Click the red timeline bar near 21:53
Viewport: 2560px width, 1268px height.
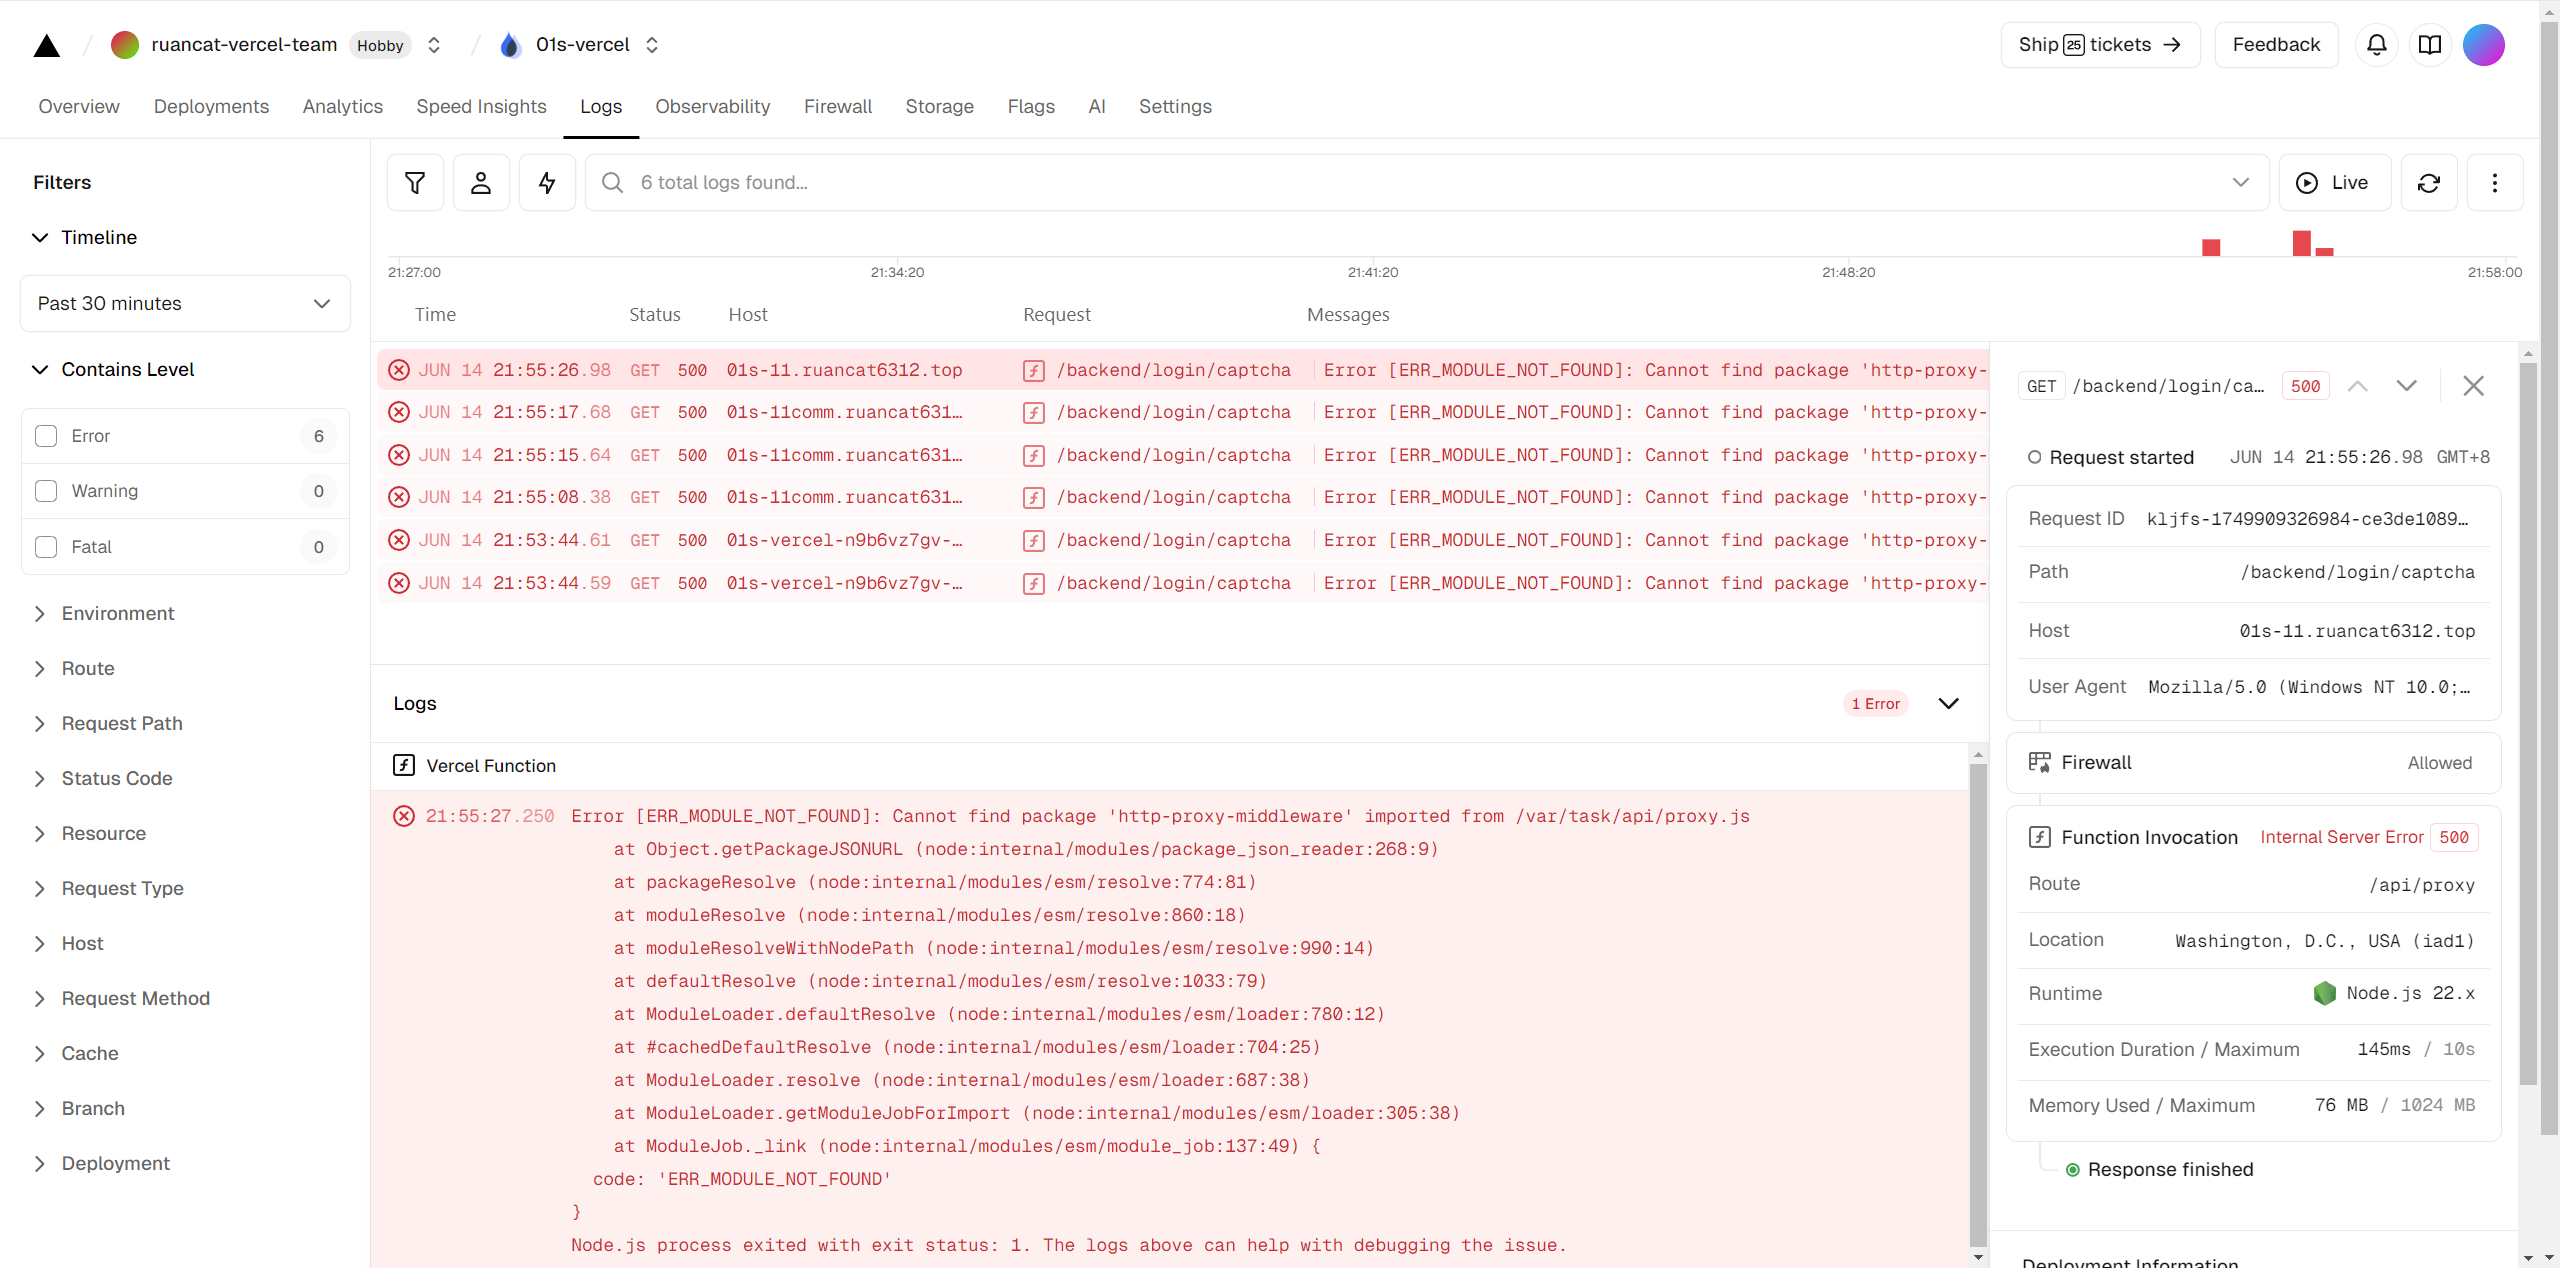coord(2211,247)
